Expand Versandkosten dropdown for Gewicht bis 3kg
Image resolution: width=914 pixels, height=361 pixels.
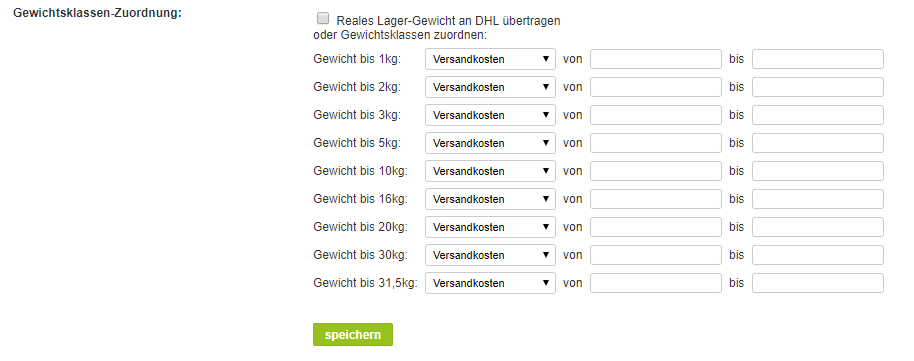tap(490, 115)
